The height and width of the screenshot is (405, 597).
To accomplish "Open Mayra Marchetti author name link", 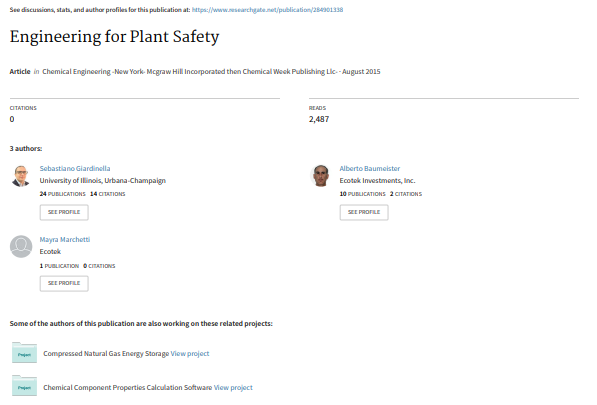I will point(65,239).
